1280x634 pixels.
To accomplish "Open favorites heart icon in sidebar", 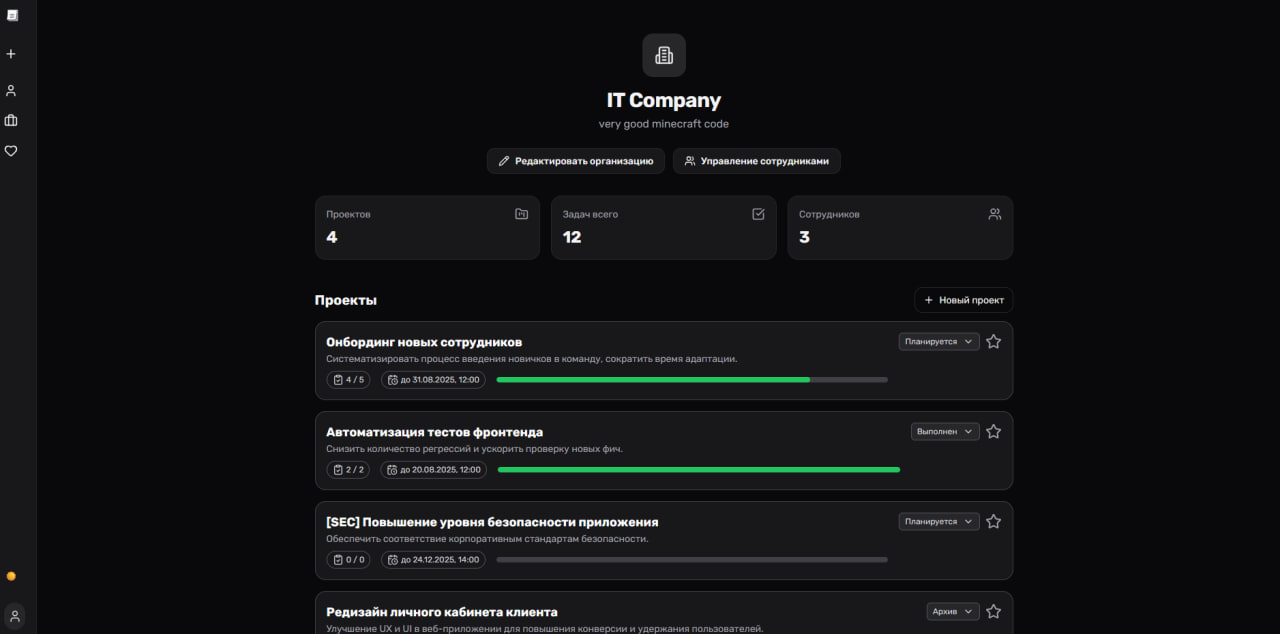I will tap(11, 151).
